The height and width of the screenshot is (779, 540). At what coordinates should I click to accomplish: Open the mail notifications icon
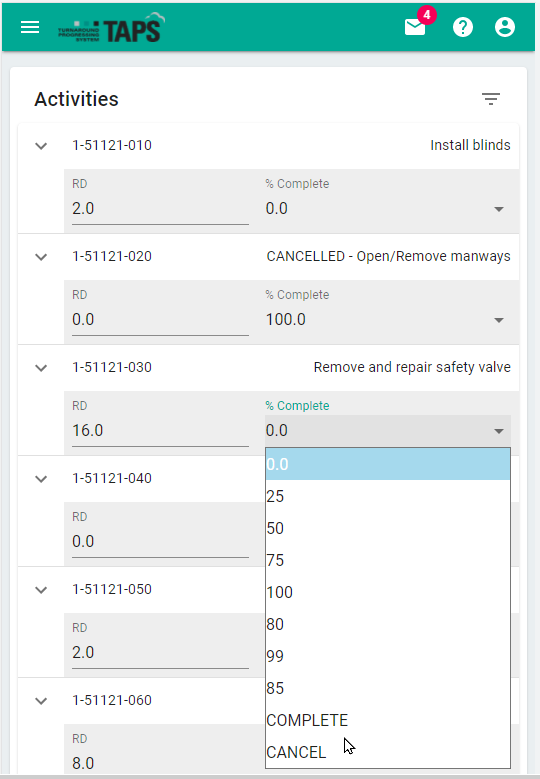pyautogui.click(x=415, y=27)
